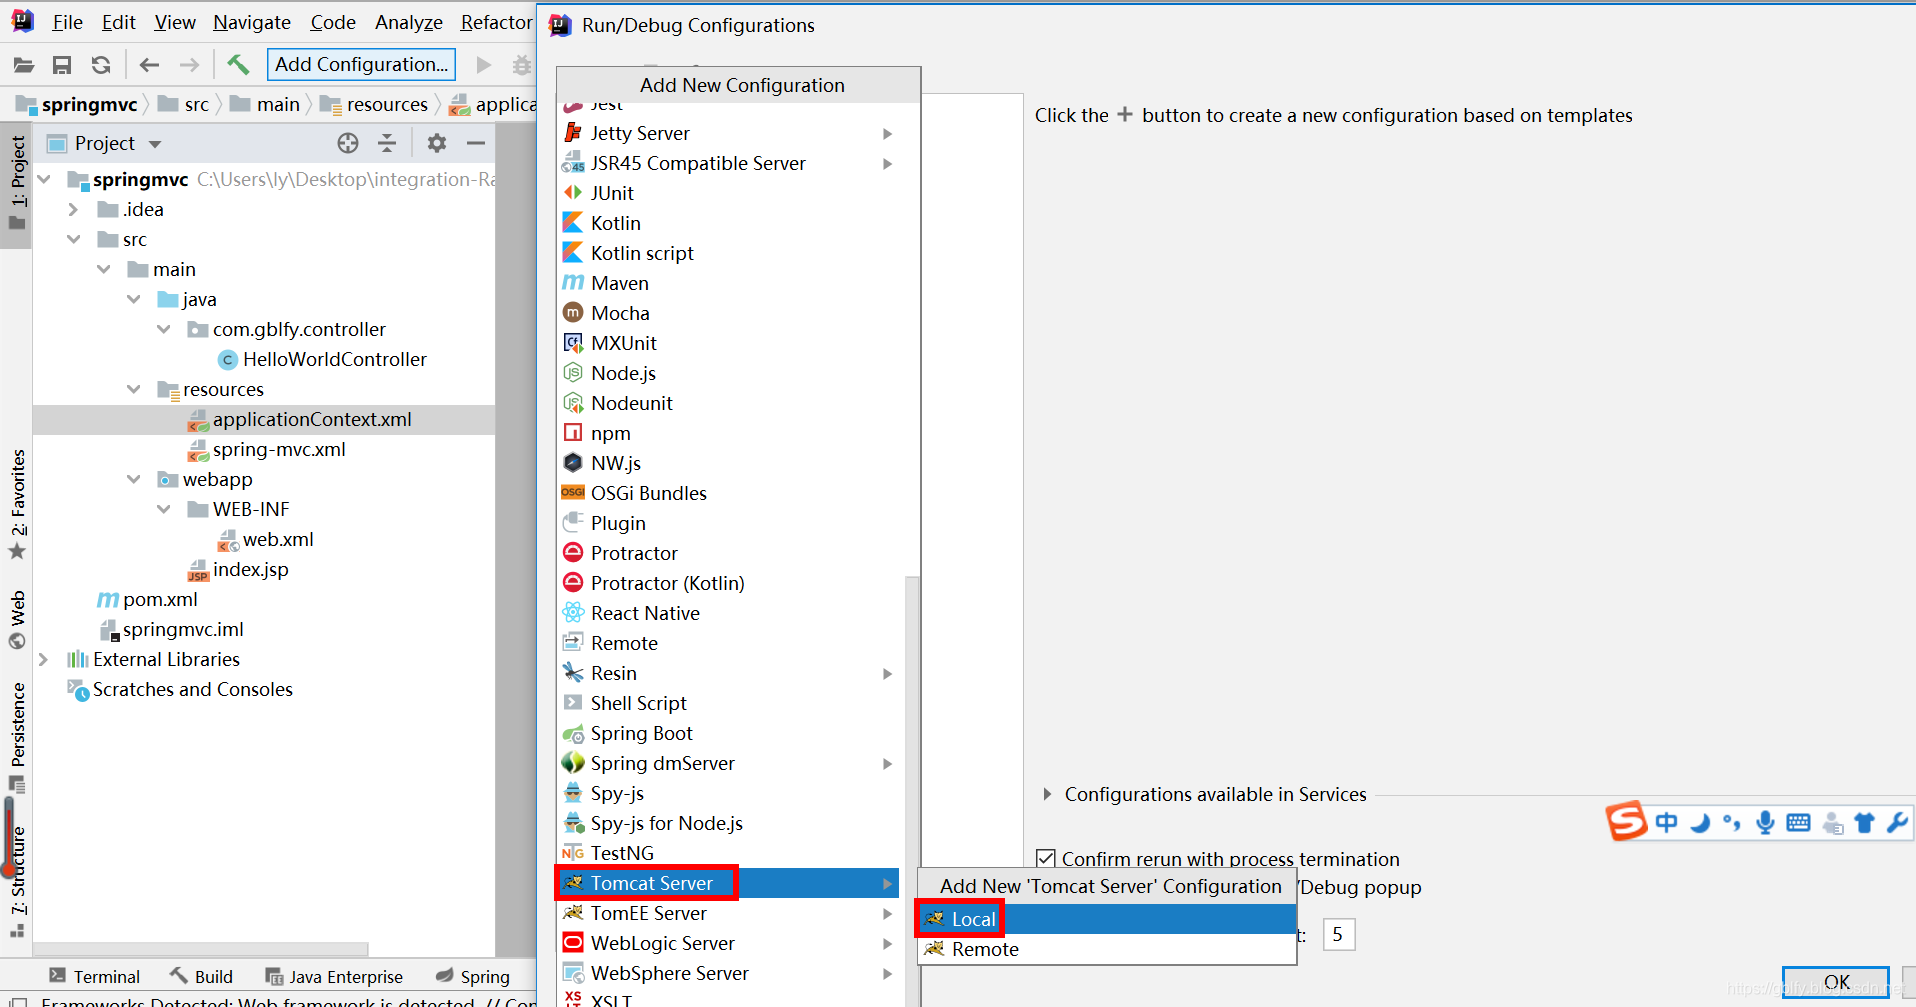Select index.jsp in the project tree
This screenshot has width=1916, height=1007.
click(238, 569)
